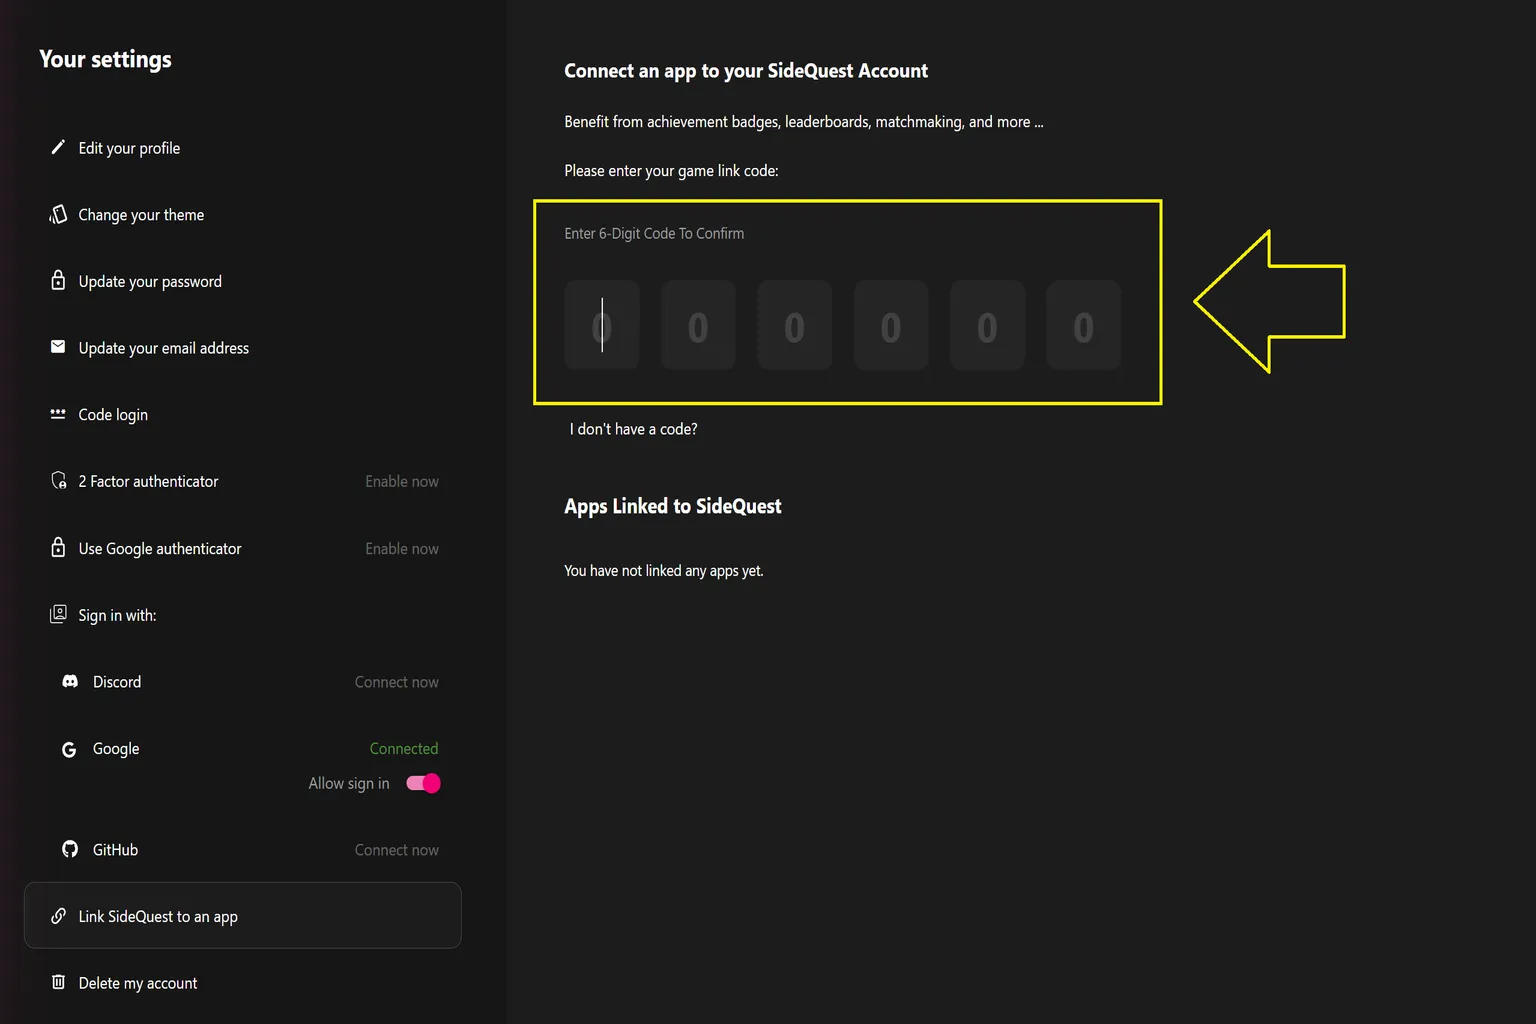Viewport: 1536px width, 1024px height.
Task: Click the envelope icon beside Update your email address
Action: 58,347
